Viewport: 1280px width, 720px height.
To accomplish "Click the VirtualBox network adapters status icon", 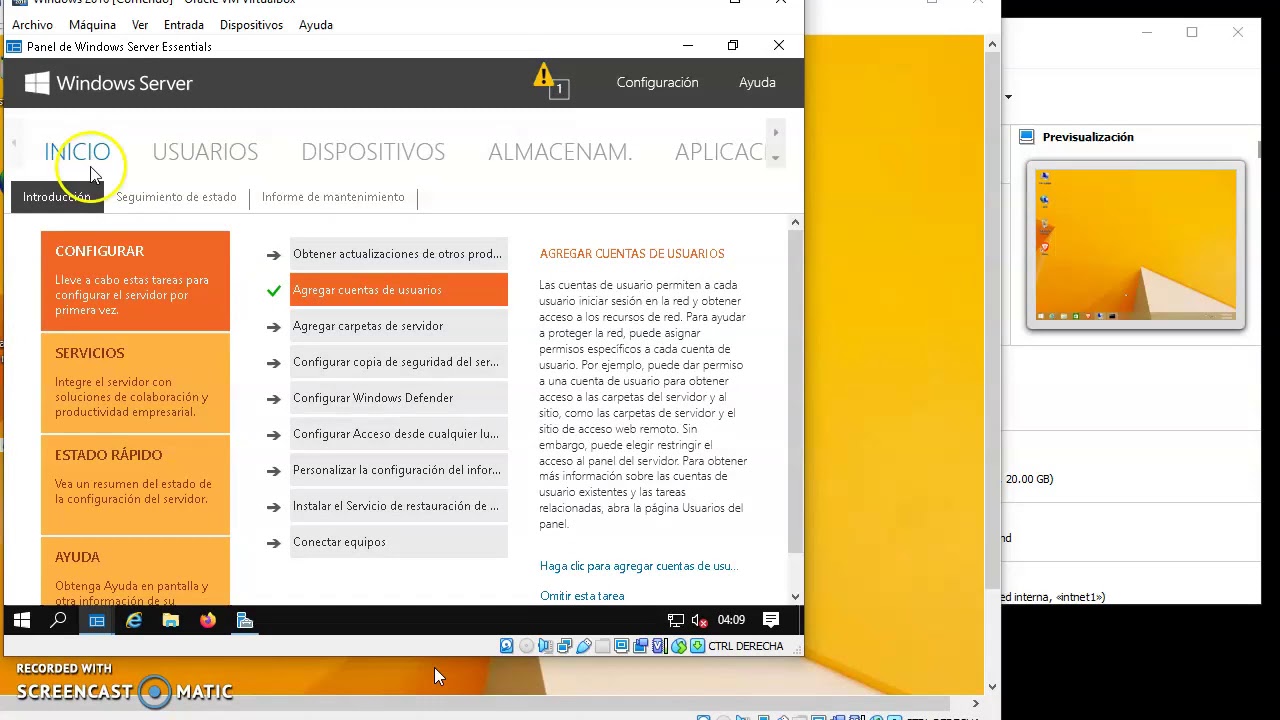I will (x=564, y=646).
